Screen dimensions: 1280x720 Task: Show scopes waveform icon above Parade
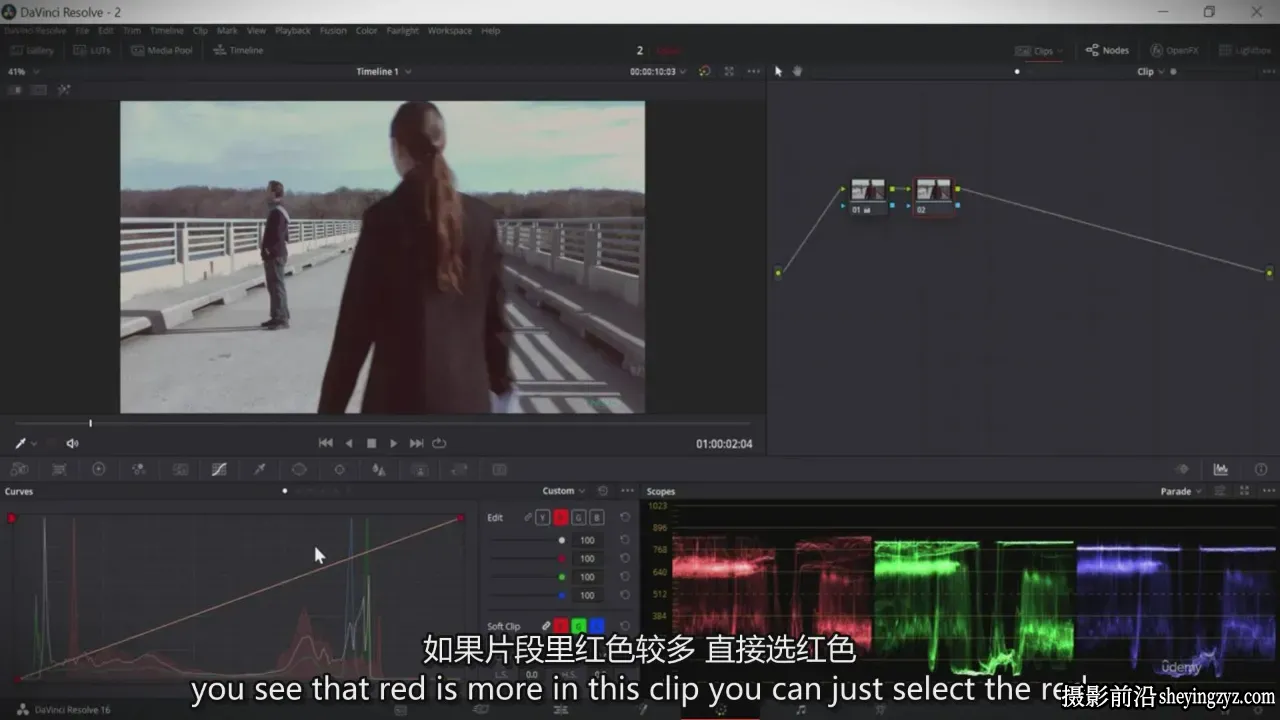[x=1220, y=469]
